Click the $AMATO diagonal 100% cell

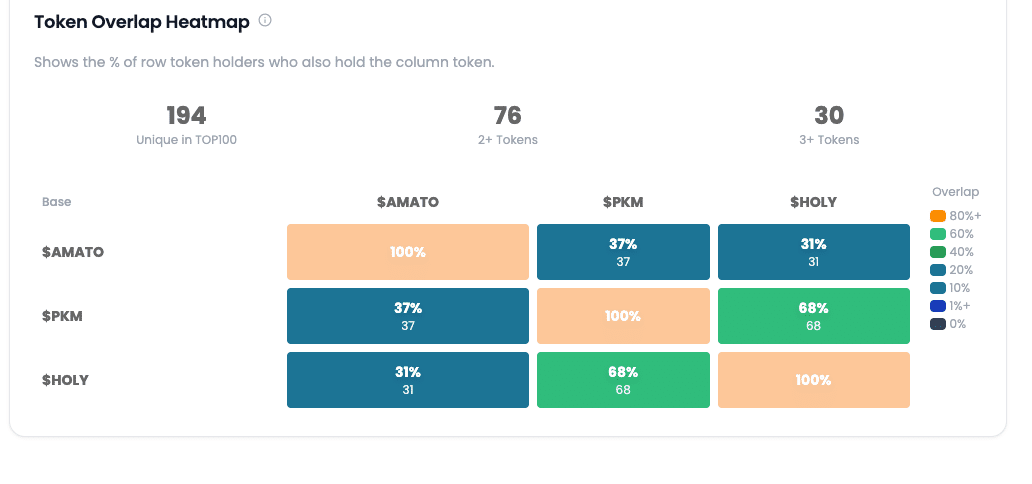point(407,252)
